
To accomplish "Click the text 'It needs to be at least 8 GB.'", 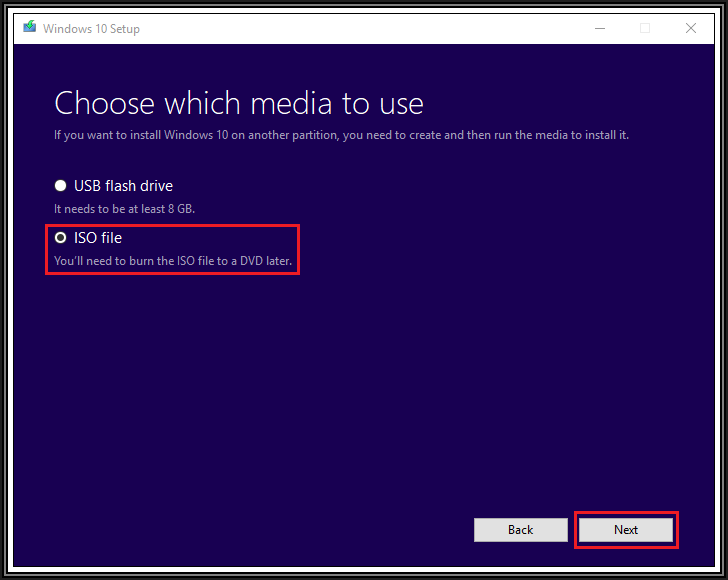I will point(124,209).
